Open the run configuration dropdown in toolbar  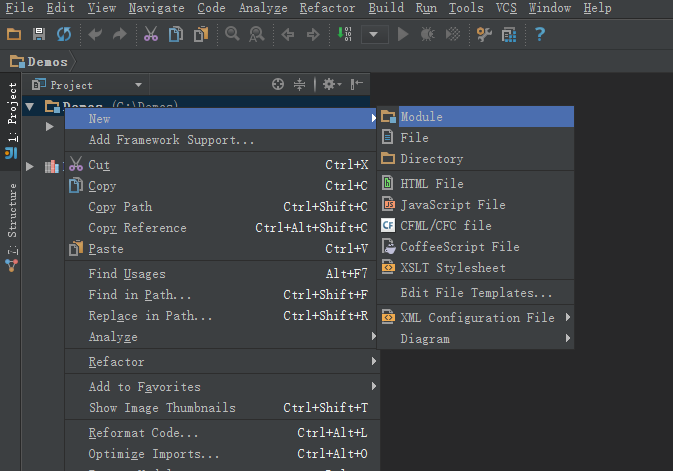(375, 34)
